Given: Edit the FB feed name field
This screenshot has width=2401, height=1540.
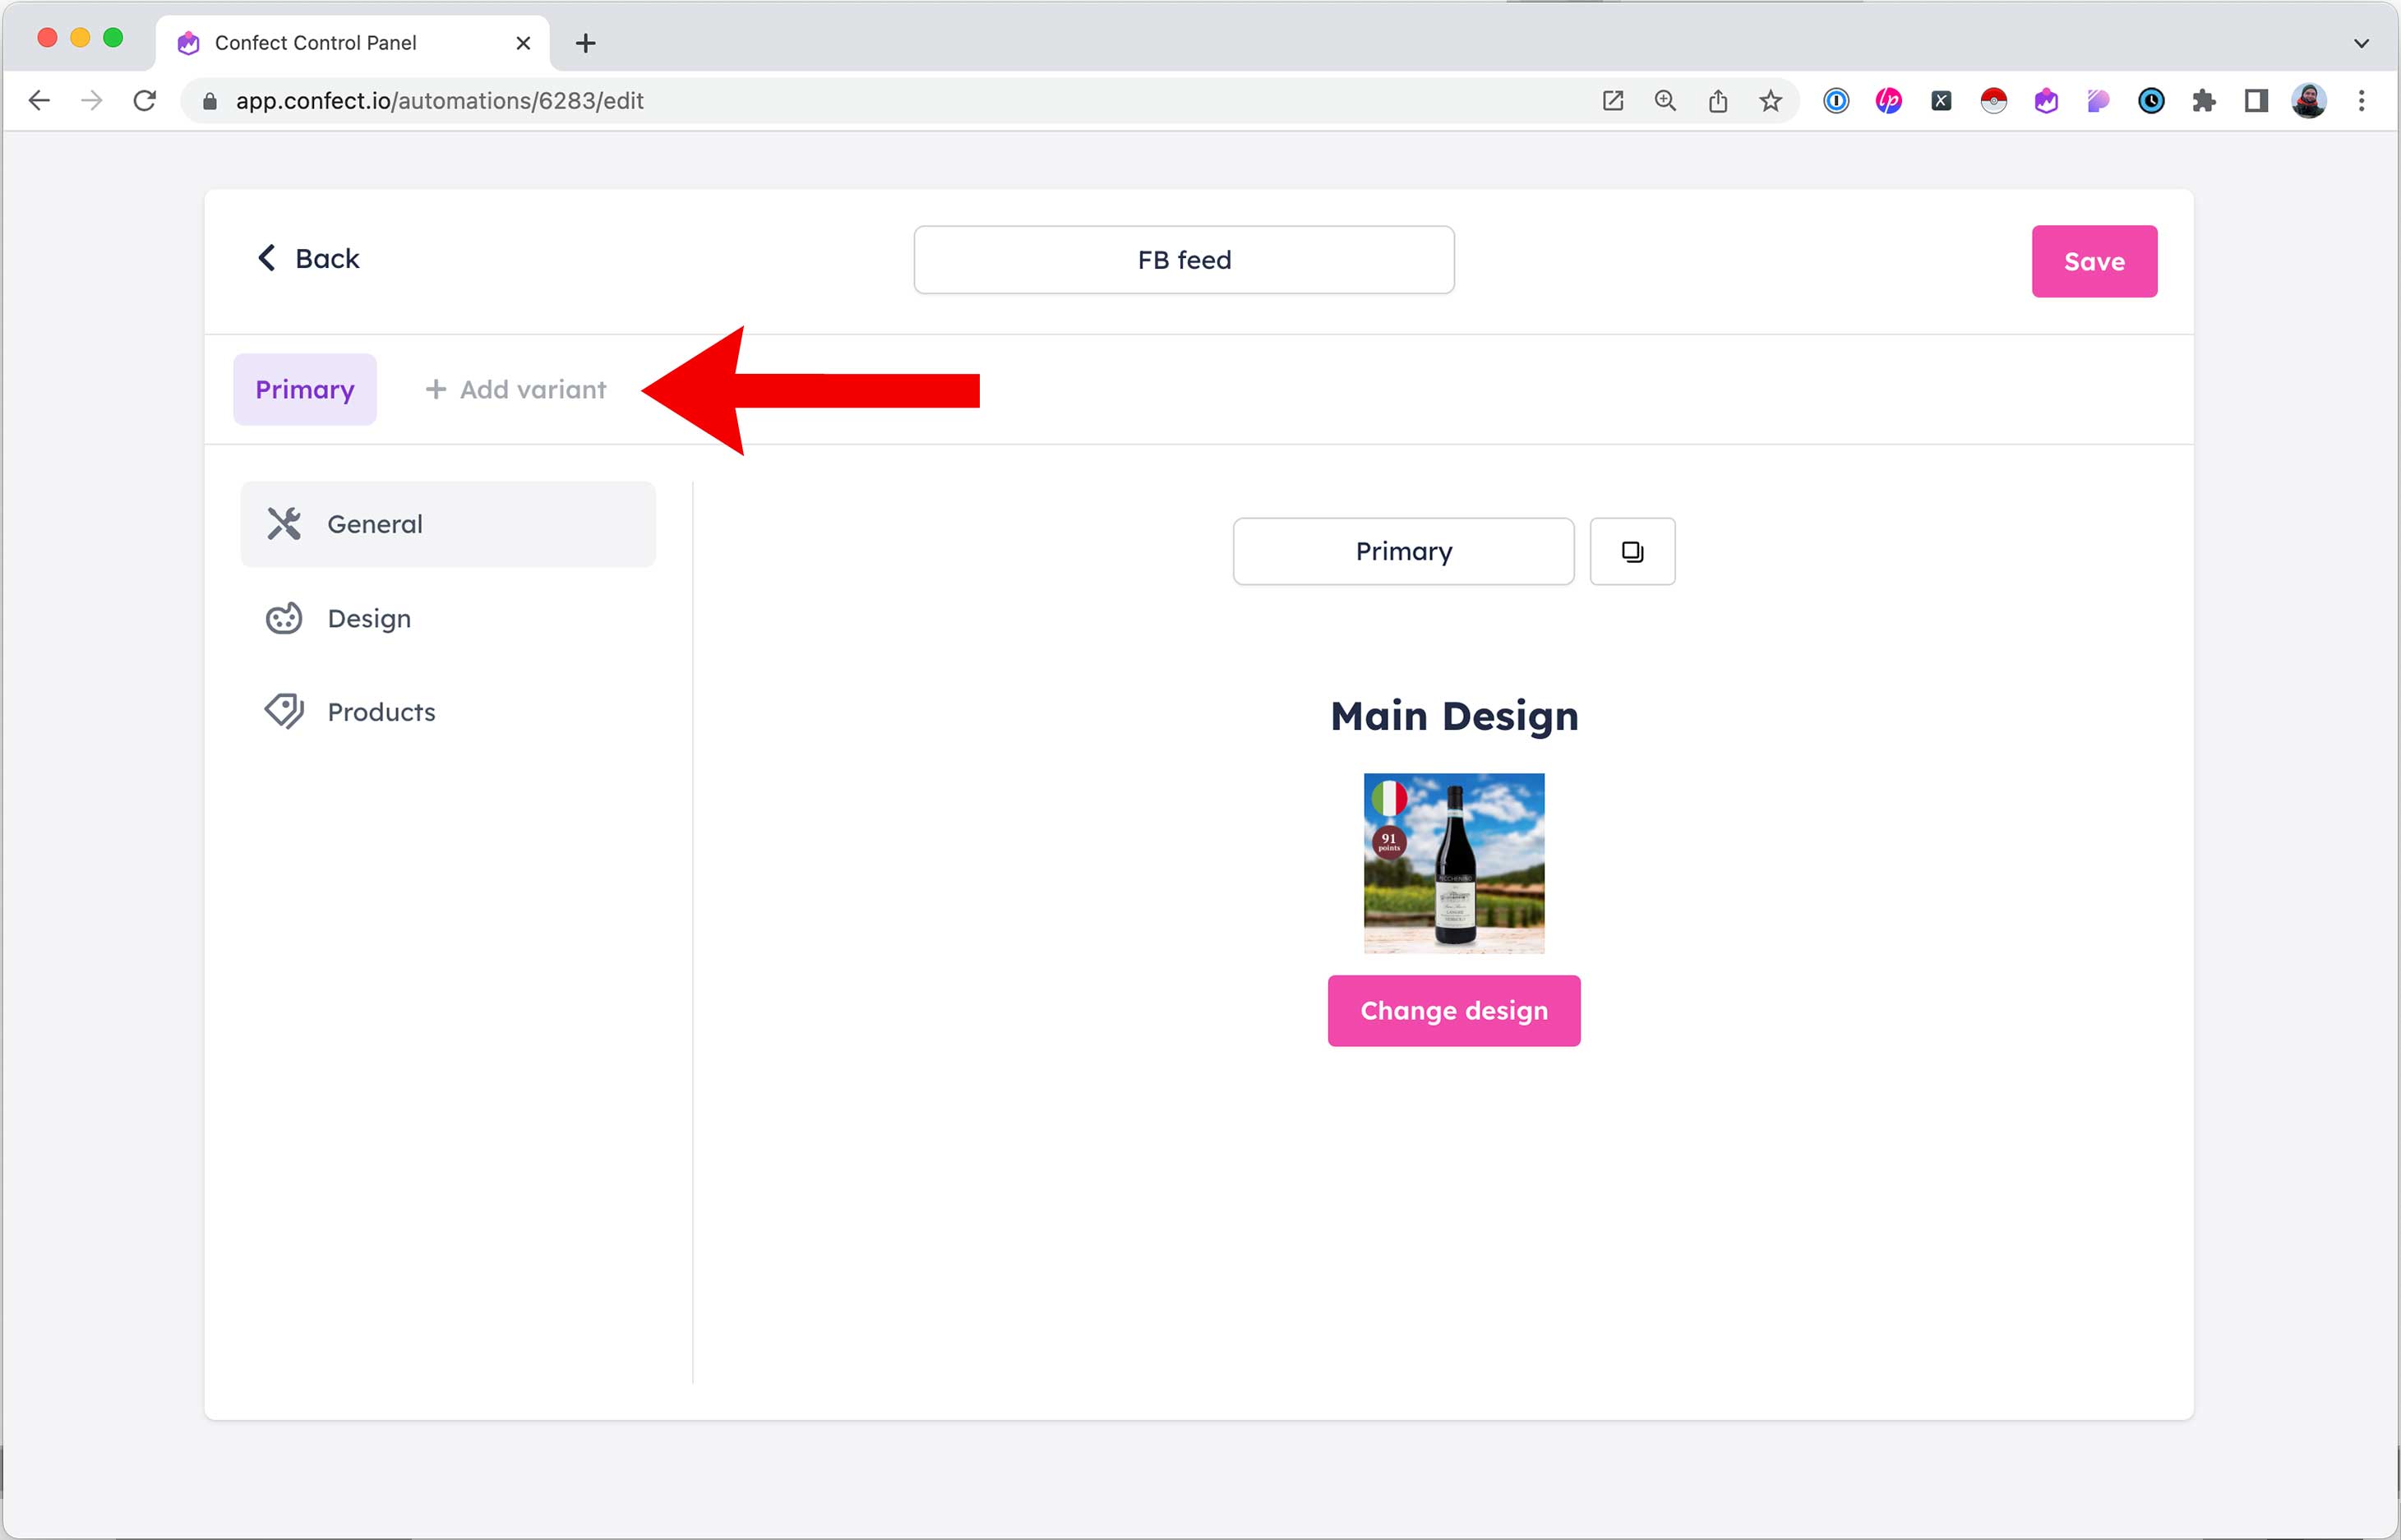Looking at the screenshot, I should tap(1183, 259).
